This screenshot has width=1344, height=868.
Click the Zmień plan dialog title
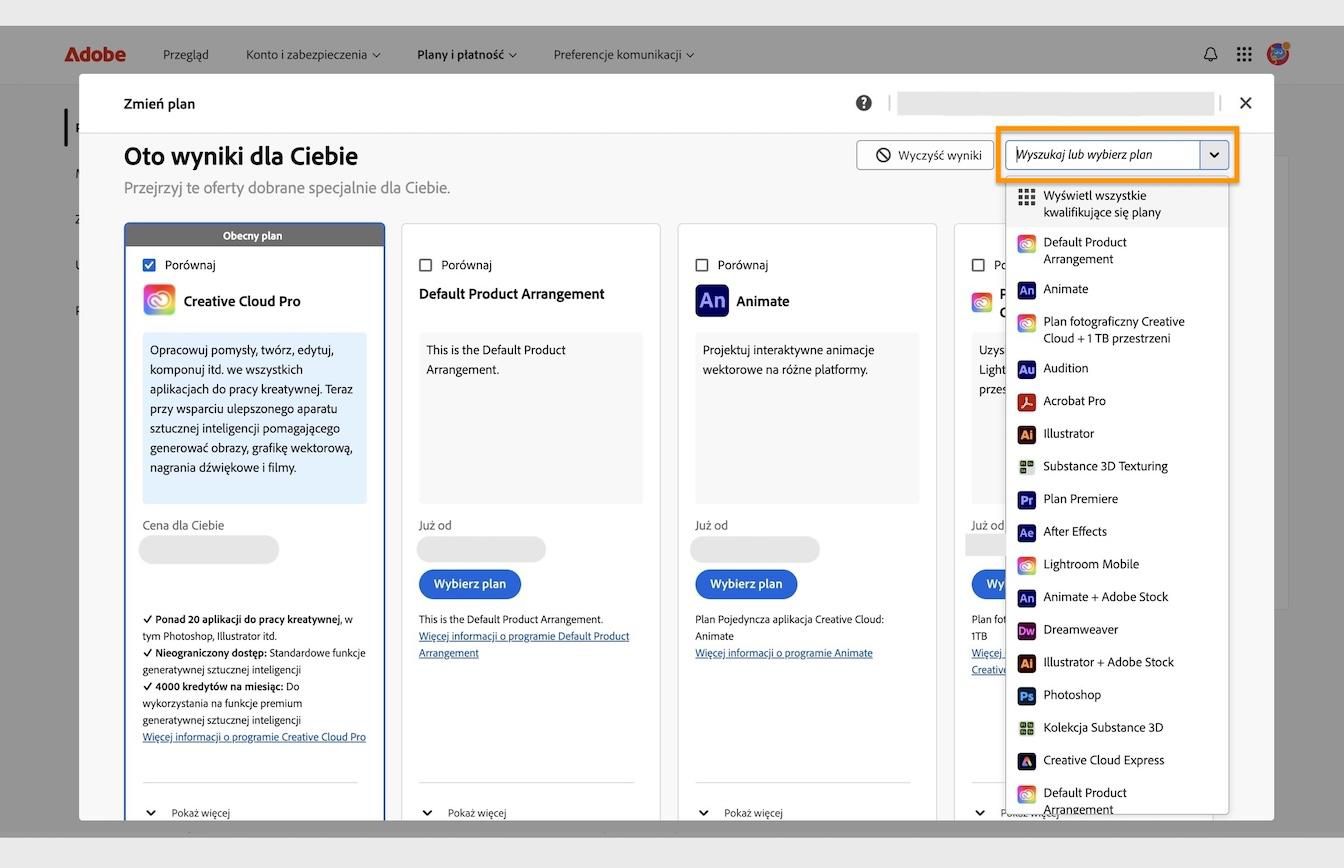tap(159, 103)
